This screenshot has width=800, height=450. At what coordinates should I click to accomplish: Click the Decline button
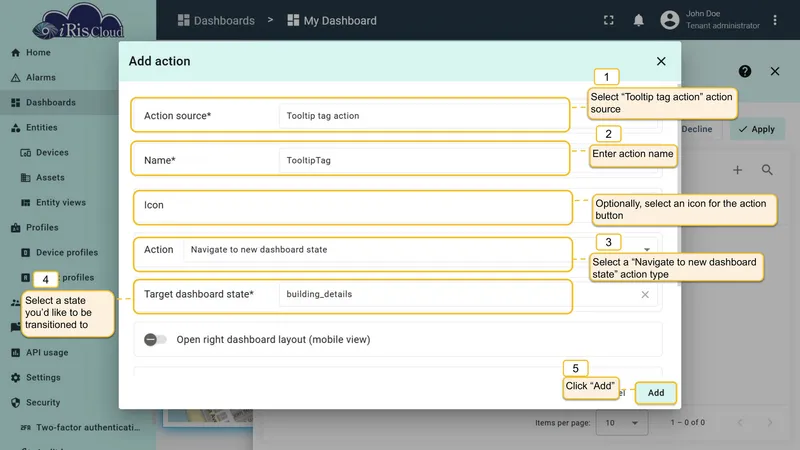click(696, 129)
